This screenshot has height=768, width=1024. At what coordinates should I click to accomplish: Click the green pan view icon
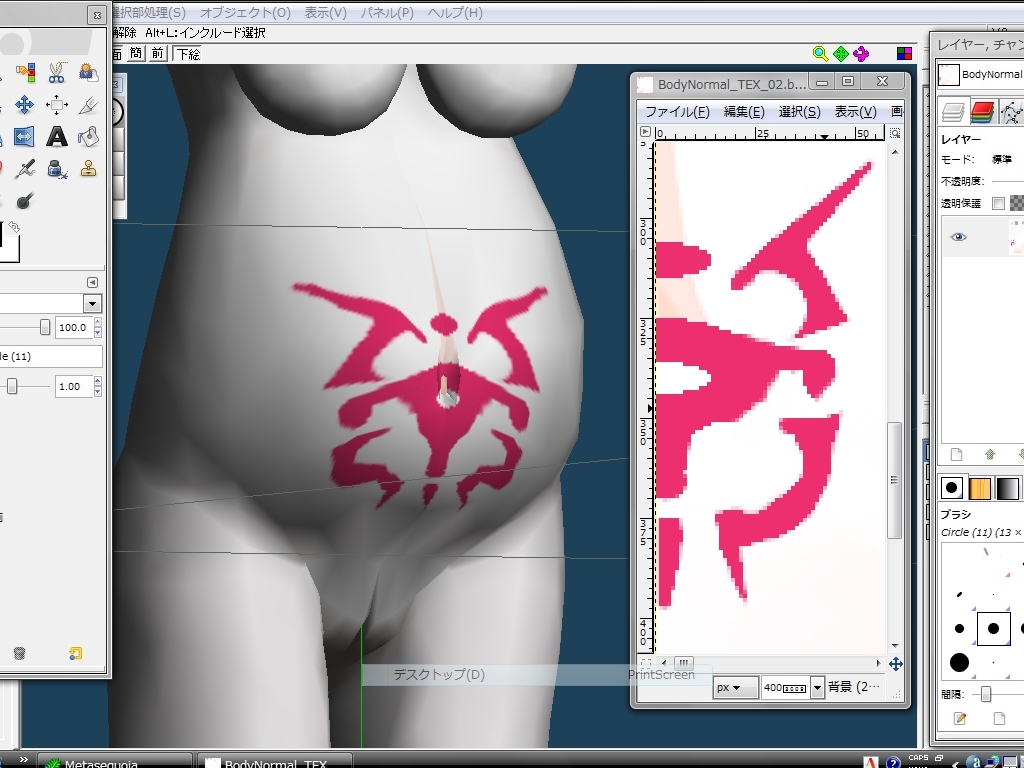tap(841, 54)
